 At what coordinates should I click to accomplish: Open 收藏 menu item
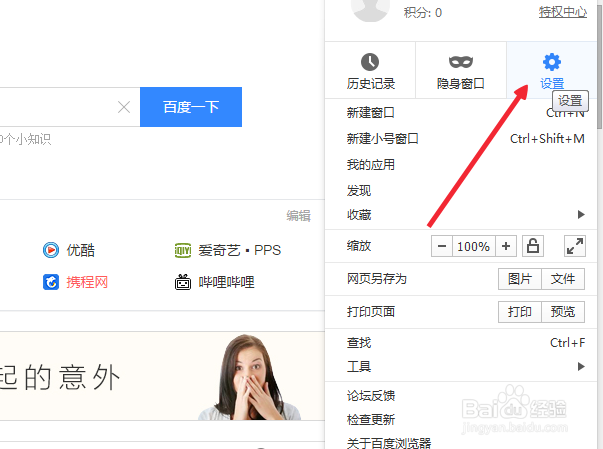click(461, 215)
